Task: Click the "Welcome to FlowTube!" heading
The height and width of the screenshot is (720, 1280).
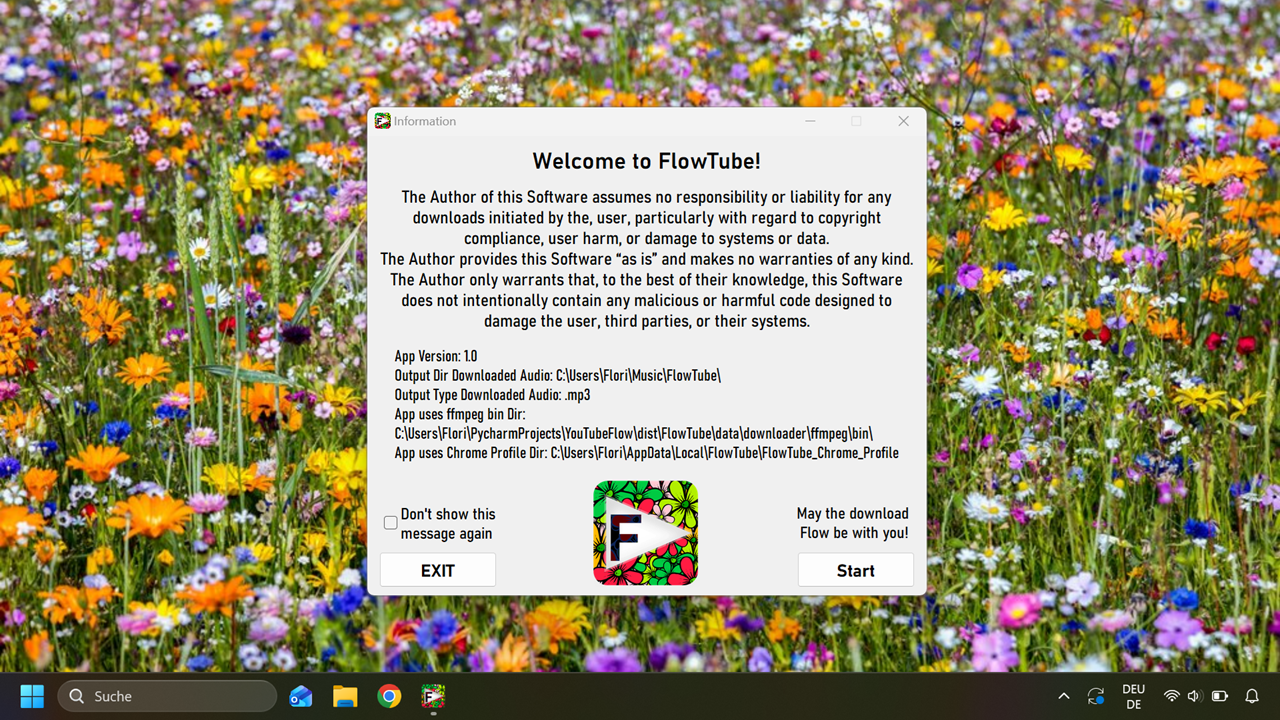Action: (646, 161)
